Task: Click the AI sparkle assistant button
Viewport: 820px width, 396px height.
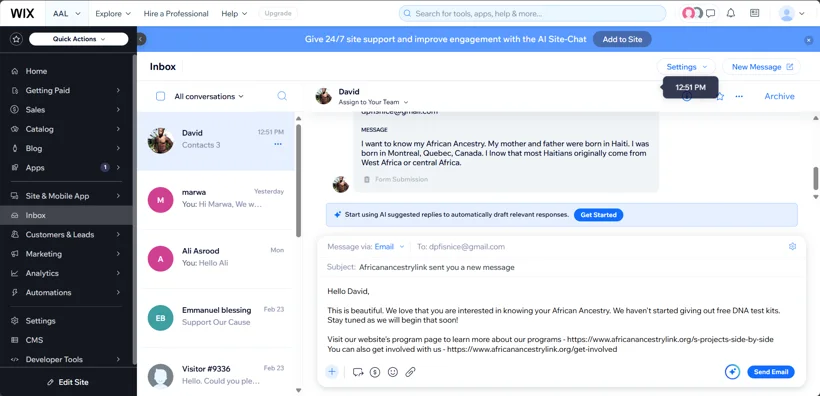Action: (732, 372)
